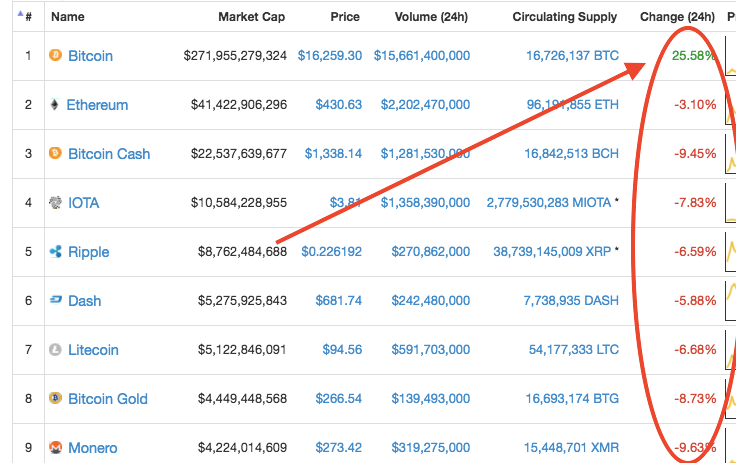Click the Bitcoin Gold logo icon
736x463 pixels.
tap(55, 398)
